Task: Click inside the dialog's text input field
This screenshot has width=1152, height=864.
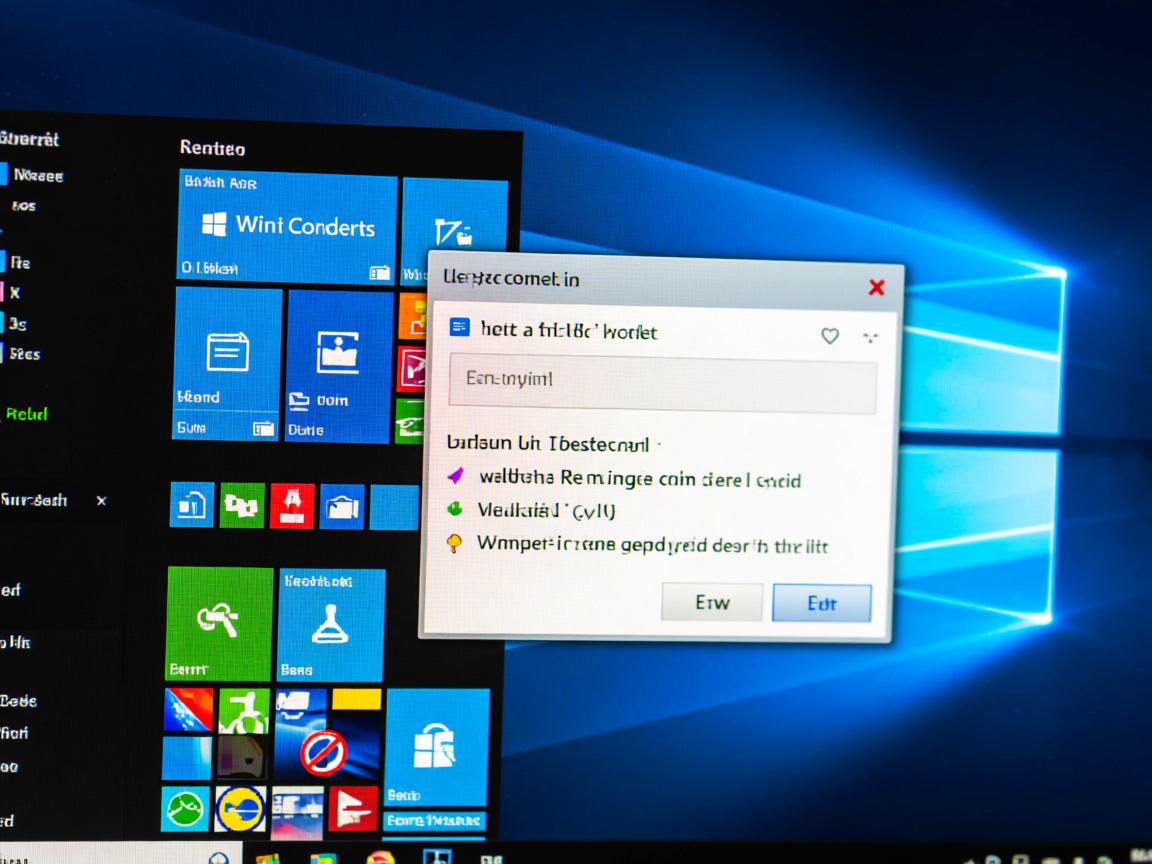Action: click(662, 383)
